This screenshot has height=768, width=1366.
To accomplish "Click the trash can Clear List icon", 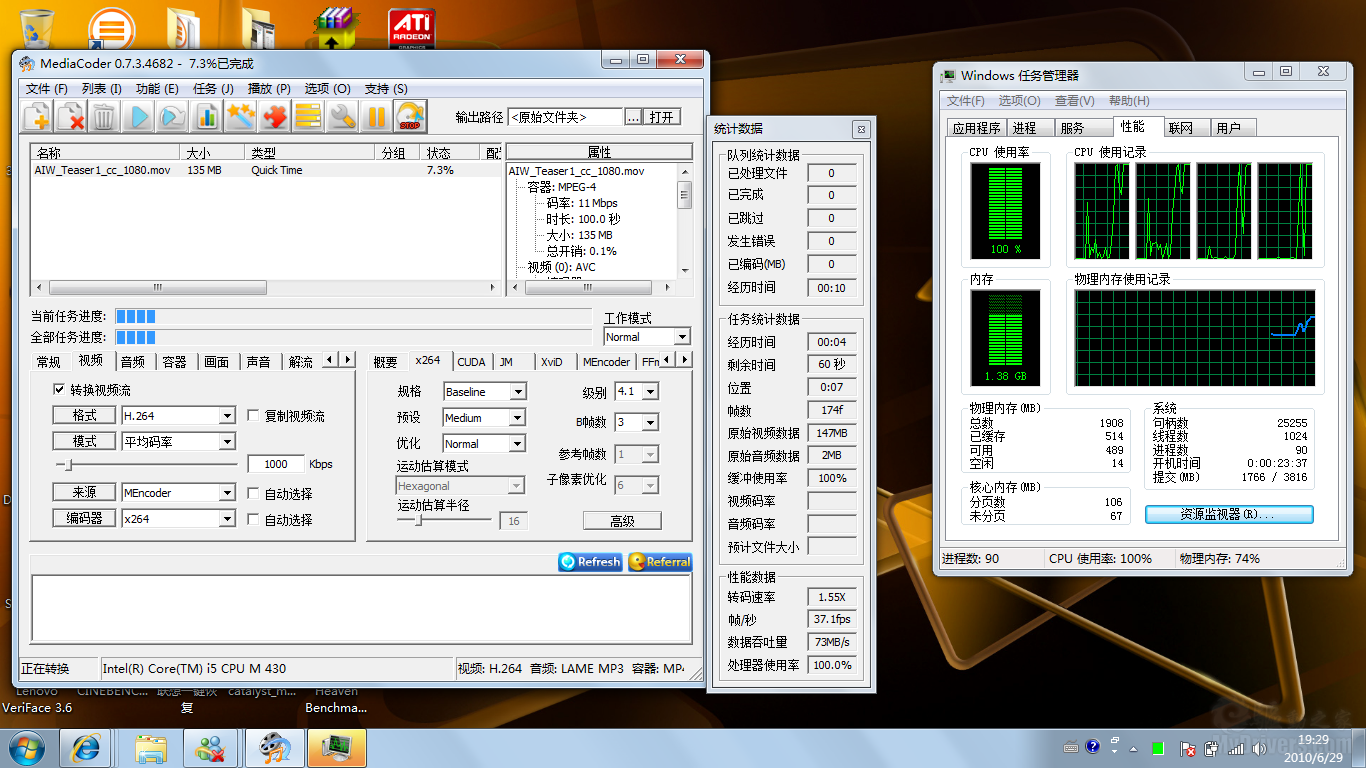I will [x=104, y=117].
